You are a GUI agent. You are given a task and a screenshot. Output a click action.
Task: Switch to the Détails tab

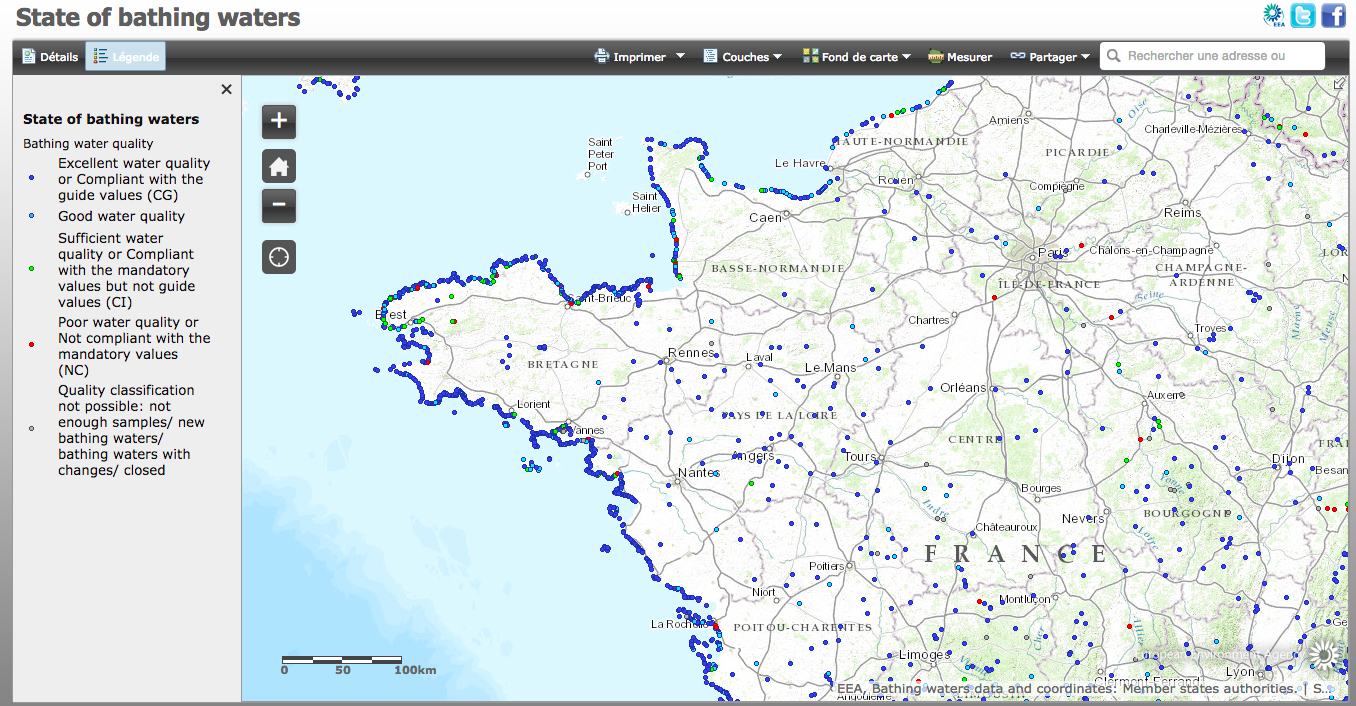coord(50,57)
